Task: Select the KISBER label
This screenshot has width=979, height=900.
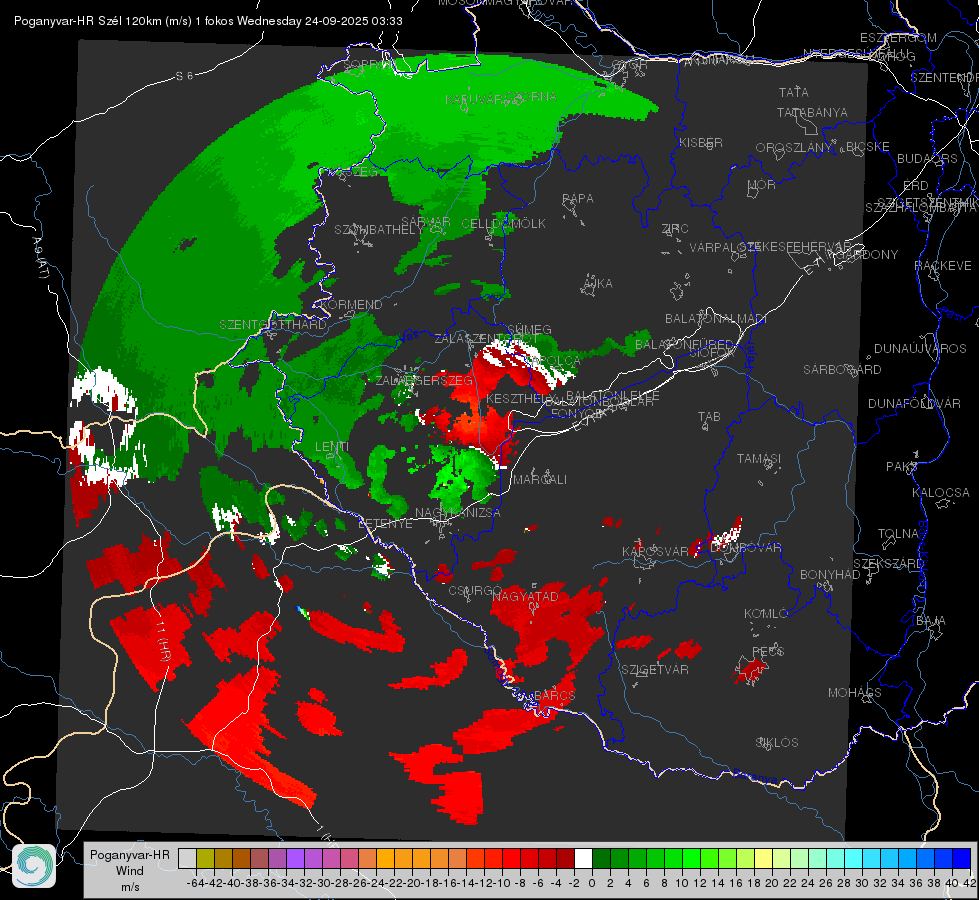Action: [701, 142]
